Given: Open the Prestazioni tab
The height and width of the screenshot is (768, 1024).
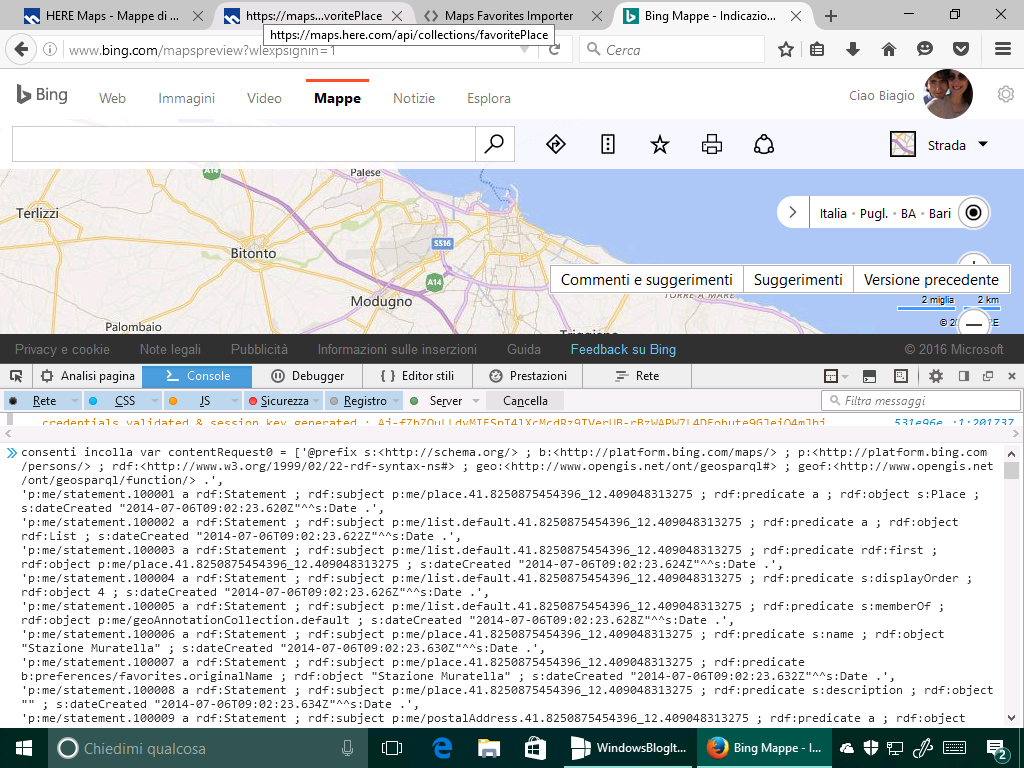Looking at the screenshot, I should pos(528,376).
